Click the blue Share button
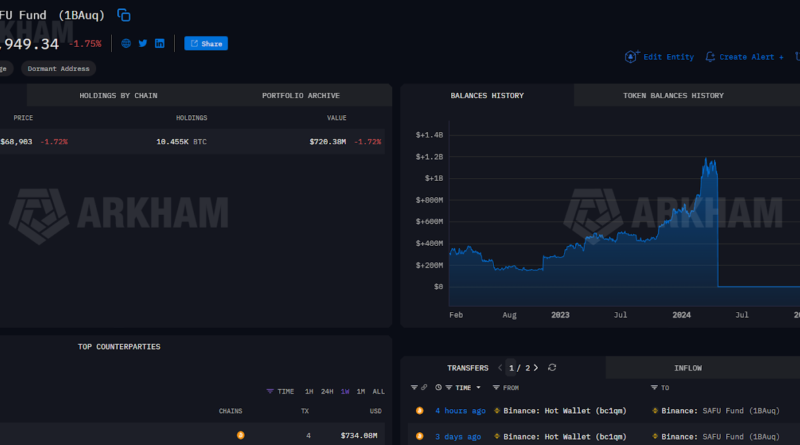The width and height of the screenshot is (800, 445). point(206,43)
